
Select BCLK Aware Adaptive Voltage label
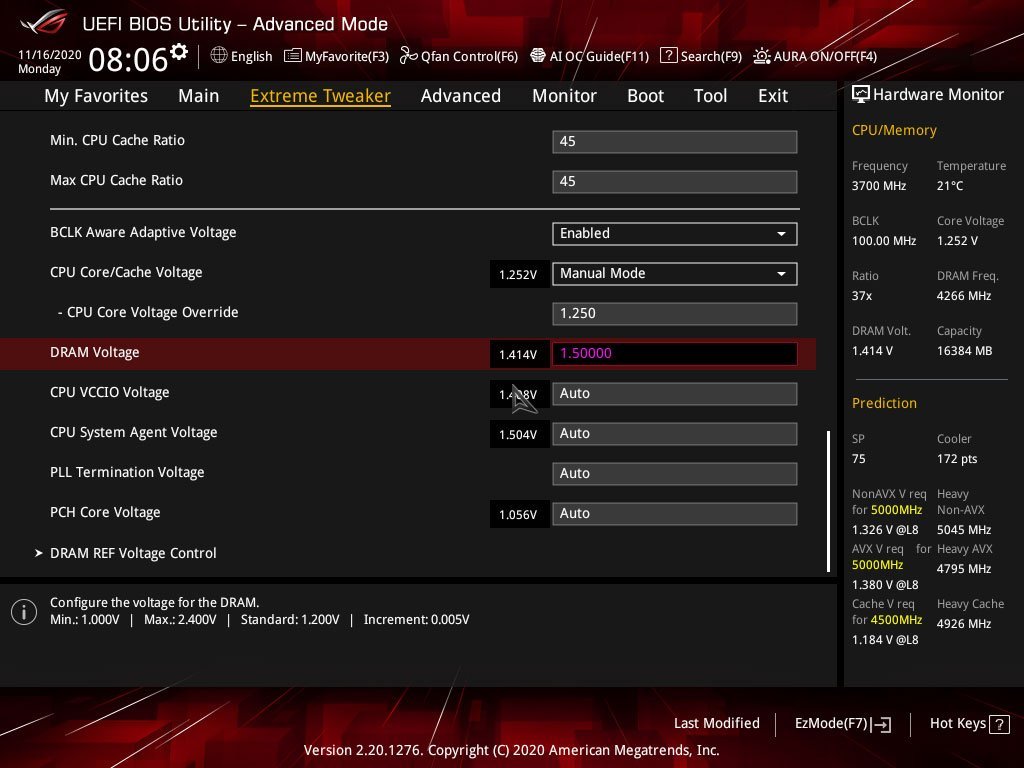pyautogui.click(x=143, y=232)
